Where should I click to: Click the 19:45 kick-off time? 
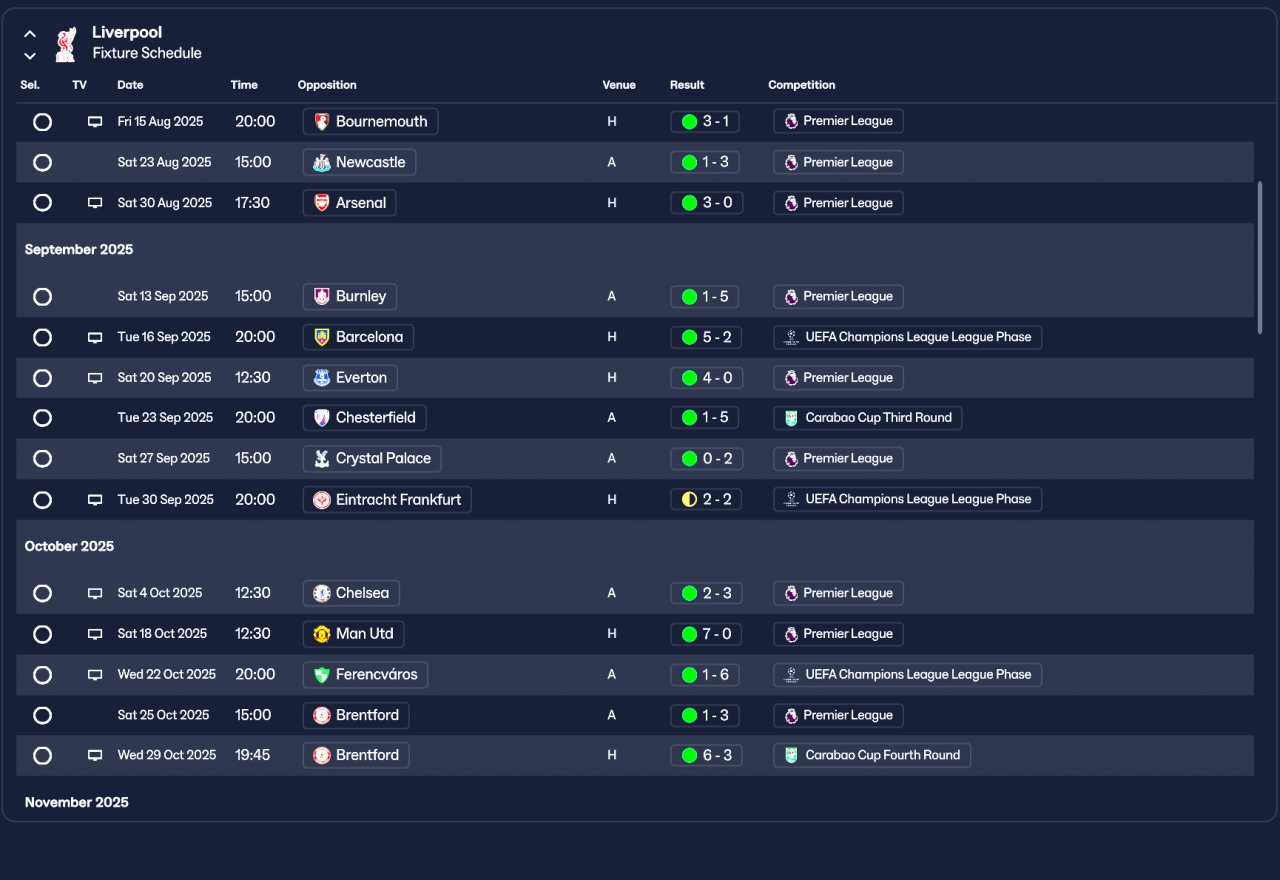tap(252, 756)
